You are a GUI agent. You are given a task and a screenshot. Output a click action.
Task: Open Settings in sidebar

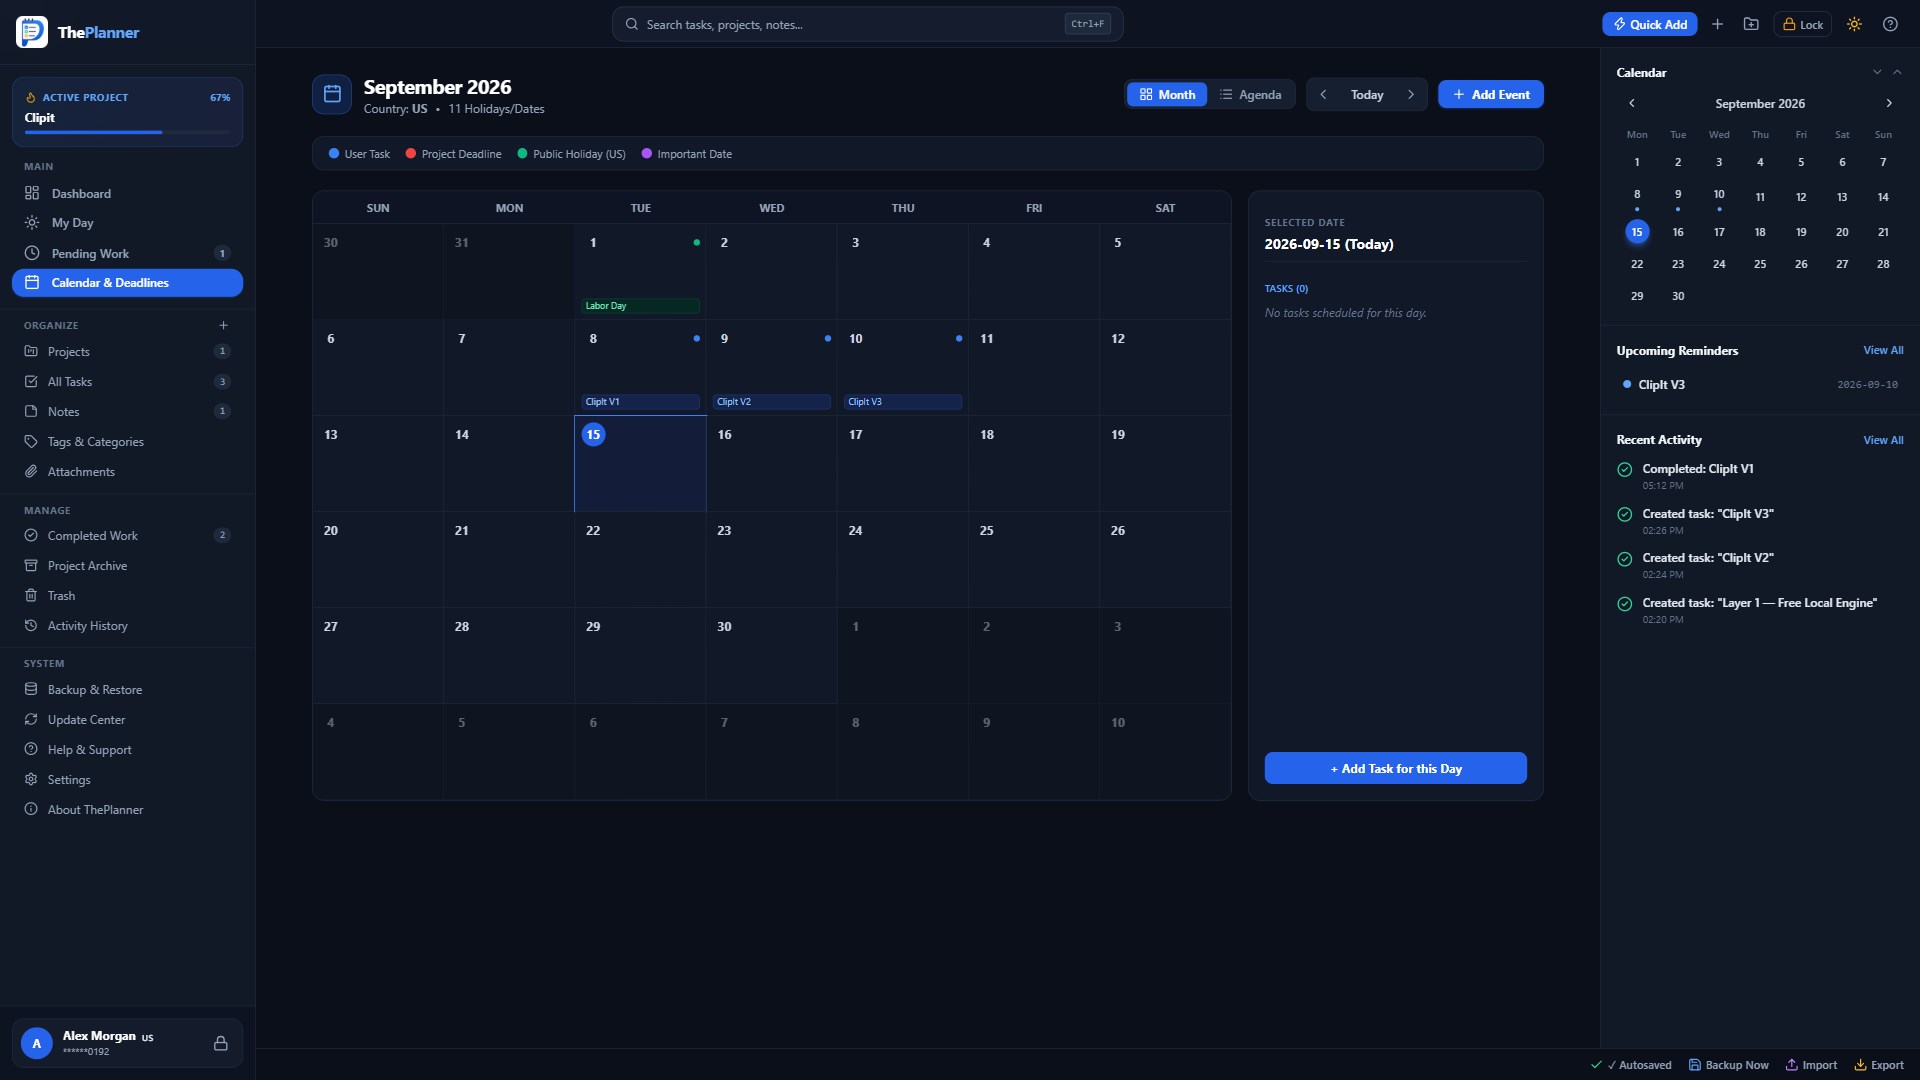click(127, 779)
